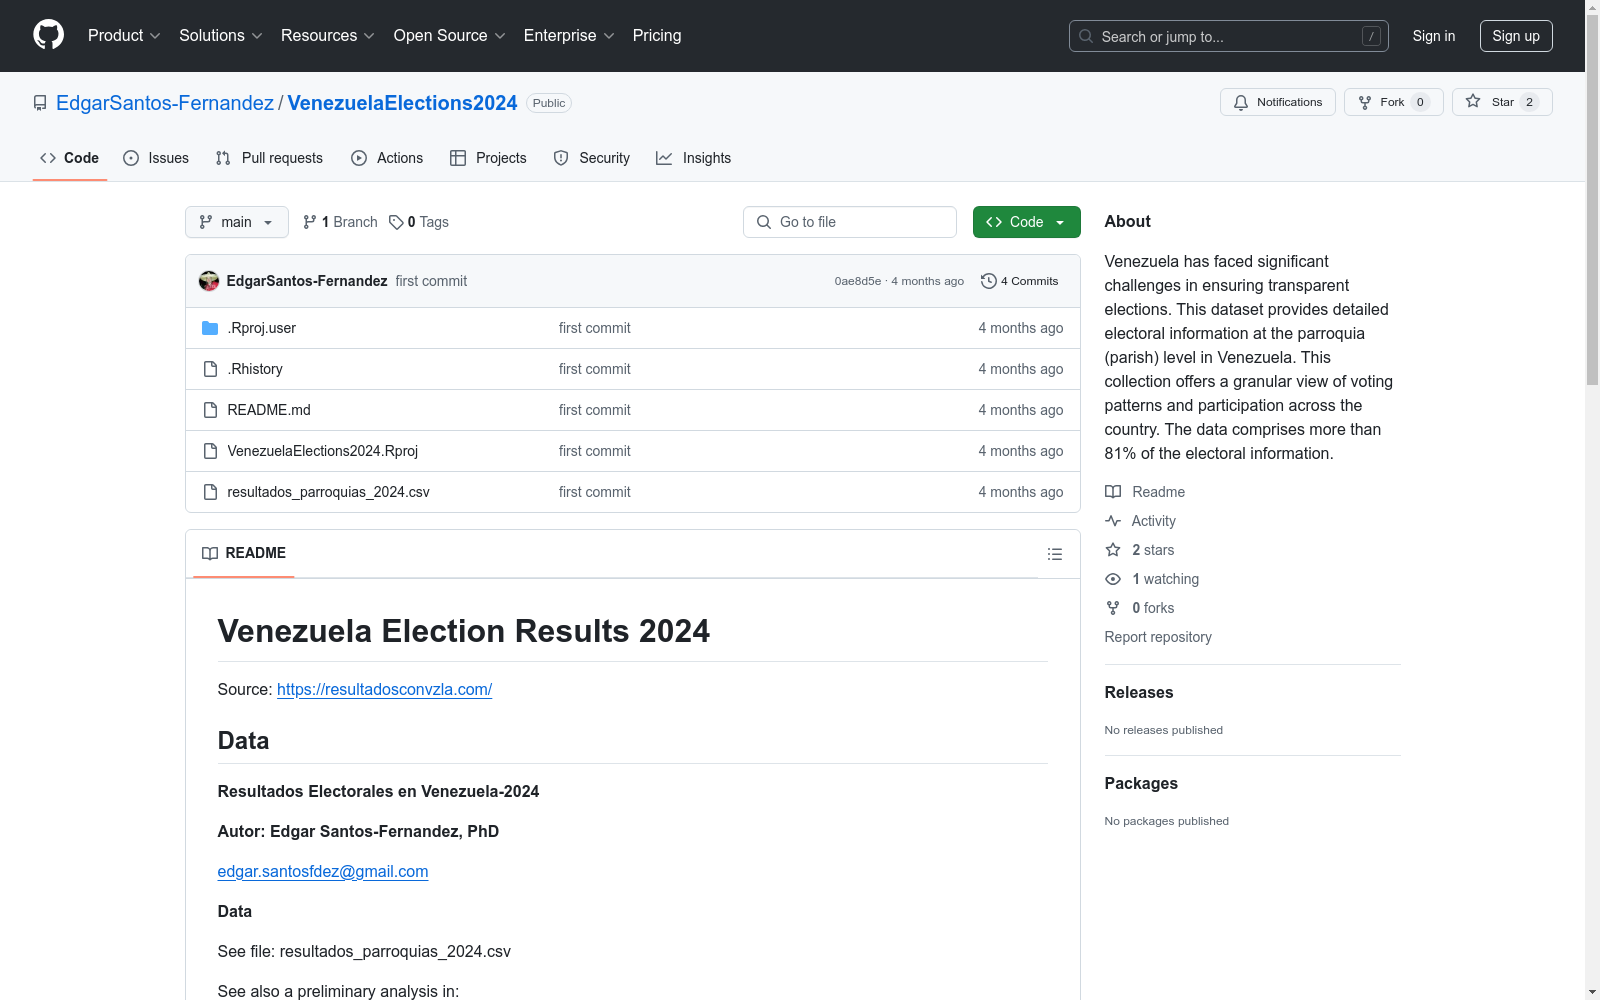The height and width of the screenshot is (1000, 1600).
Task: Open the main branch selector dropdown
Action: (237, 222)
